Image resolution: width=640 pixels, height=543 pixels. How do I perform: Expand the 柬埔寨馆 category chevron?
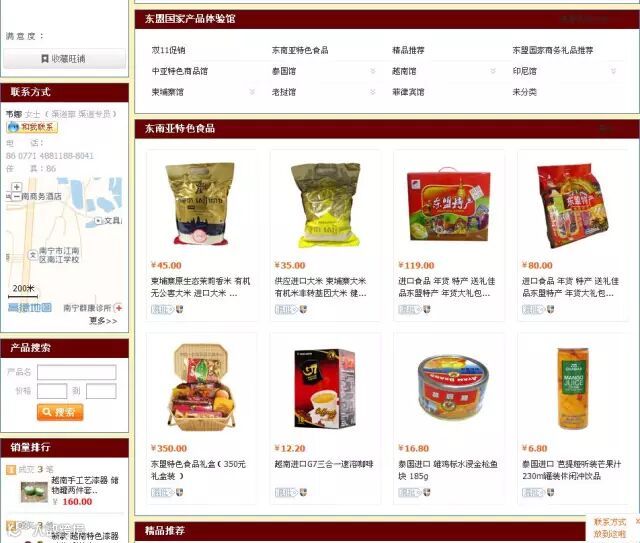click(x=252, y=92)
